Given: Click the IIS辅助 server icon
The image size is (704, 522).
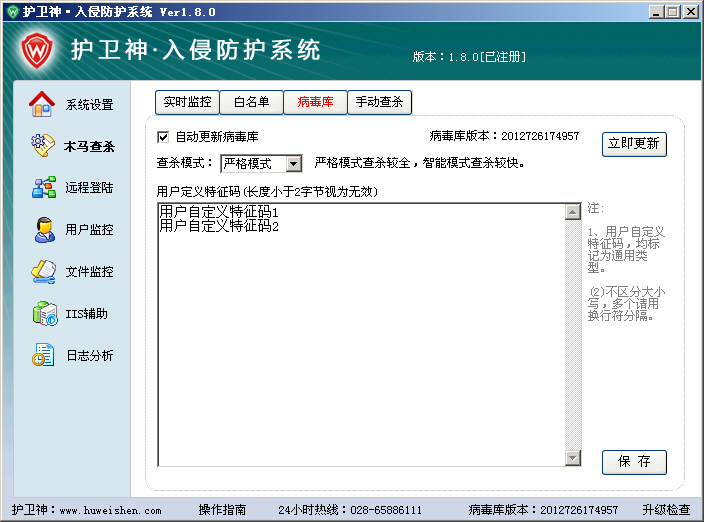Looking at the screenshot, I should coord(44,313).
